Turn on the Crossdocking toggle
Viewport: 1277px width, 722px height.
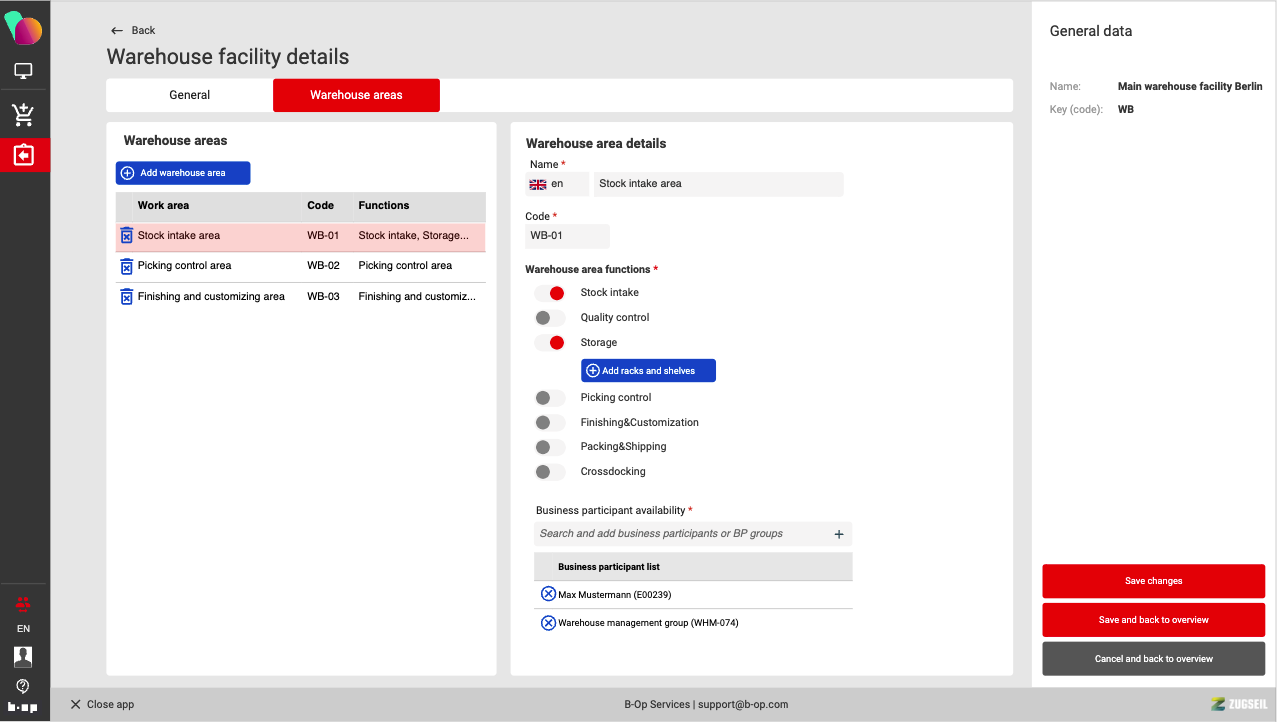pyautogui.click(x=550, y=472)
